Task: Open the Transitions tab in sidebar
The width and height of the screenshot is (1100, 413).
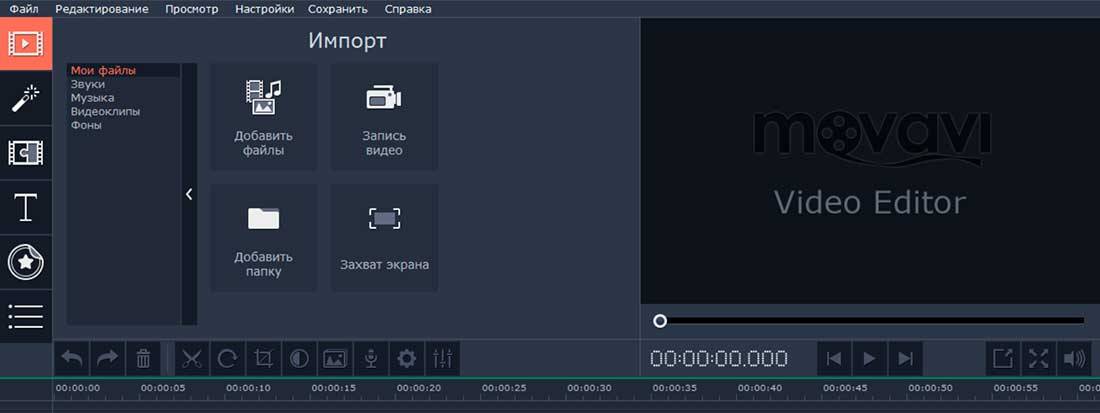Action: click(x=25, y=153)
